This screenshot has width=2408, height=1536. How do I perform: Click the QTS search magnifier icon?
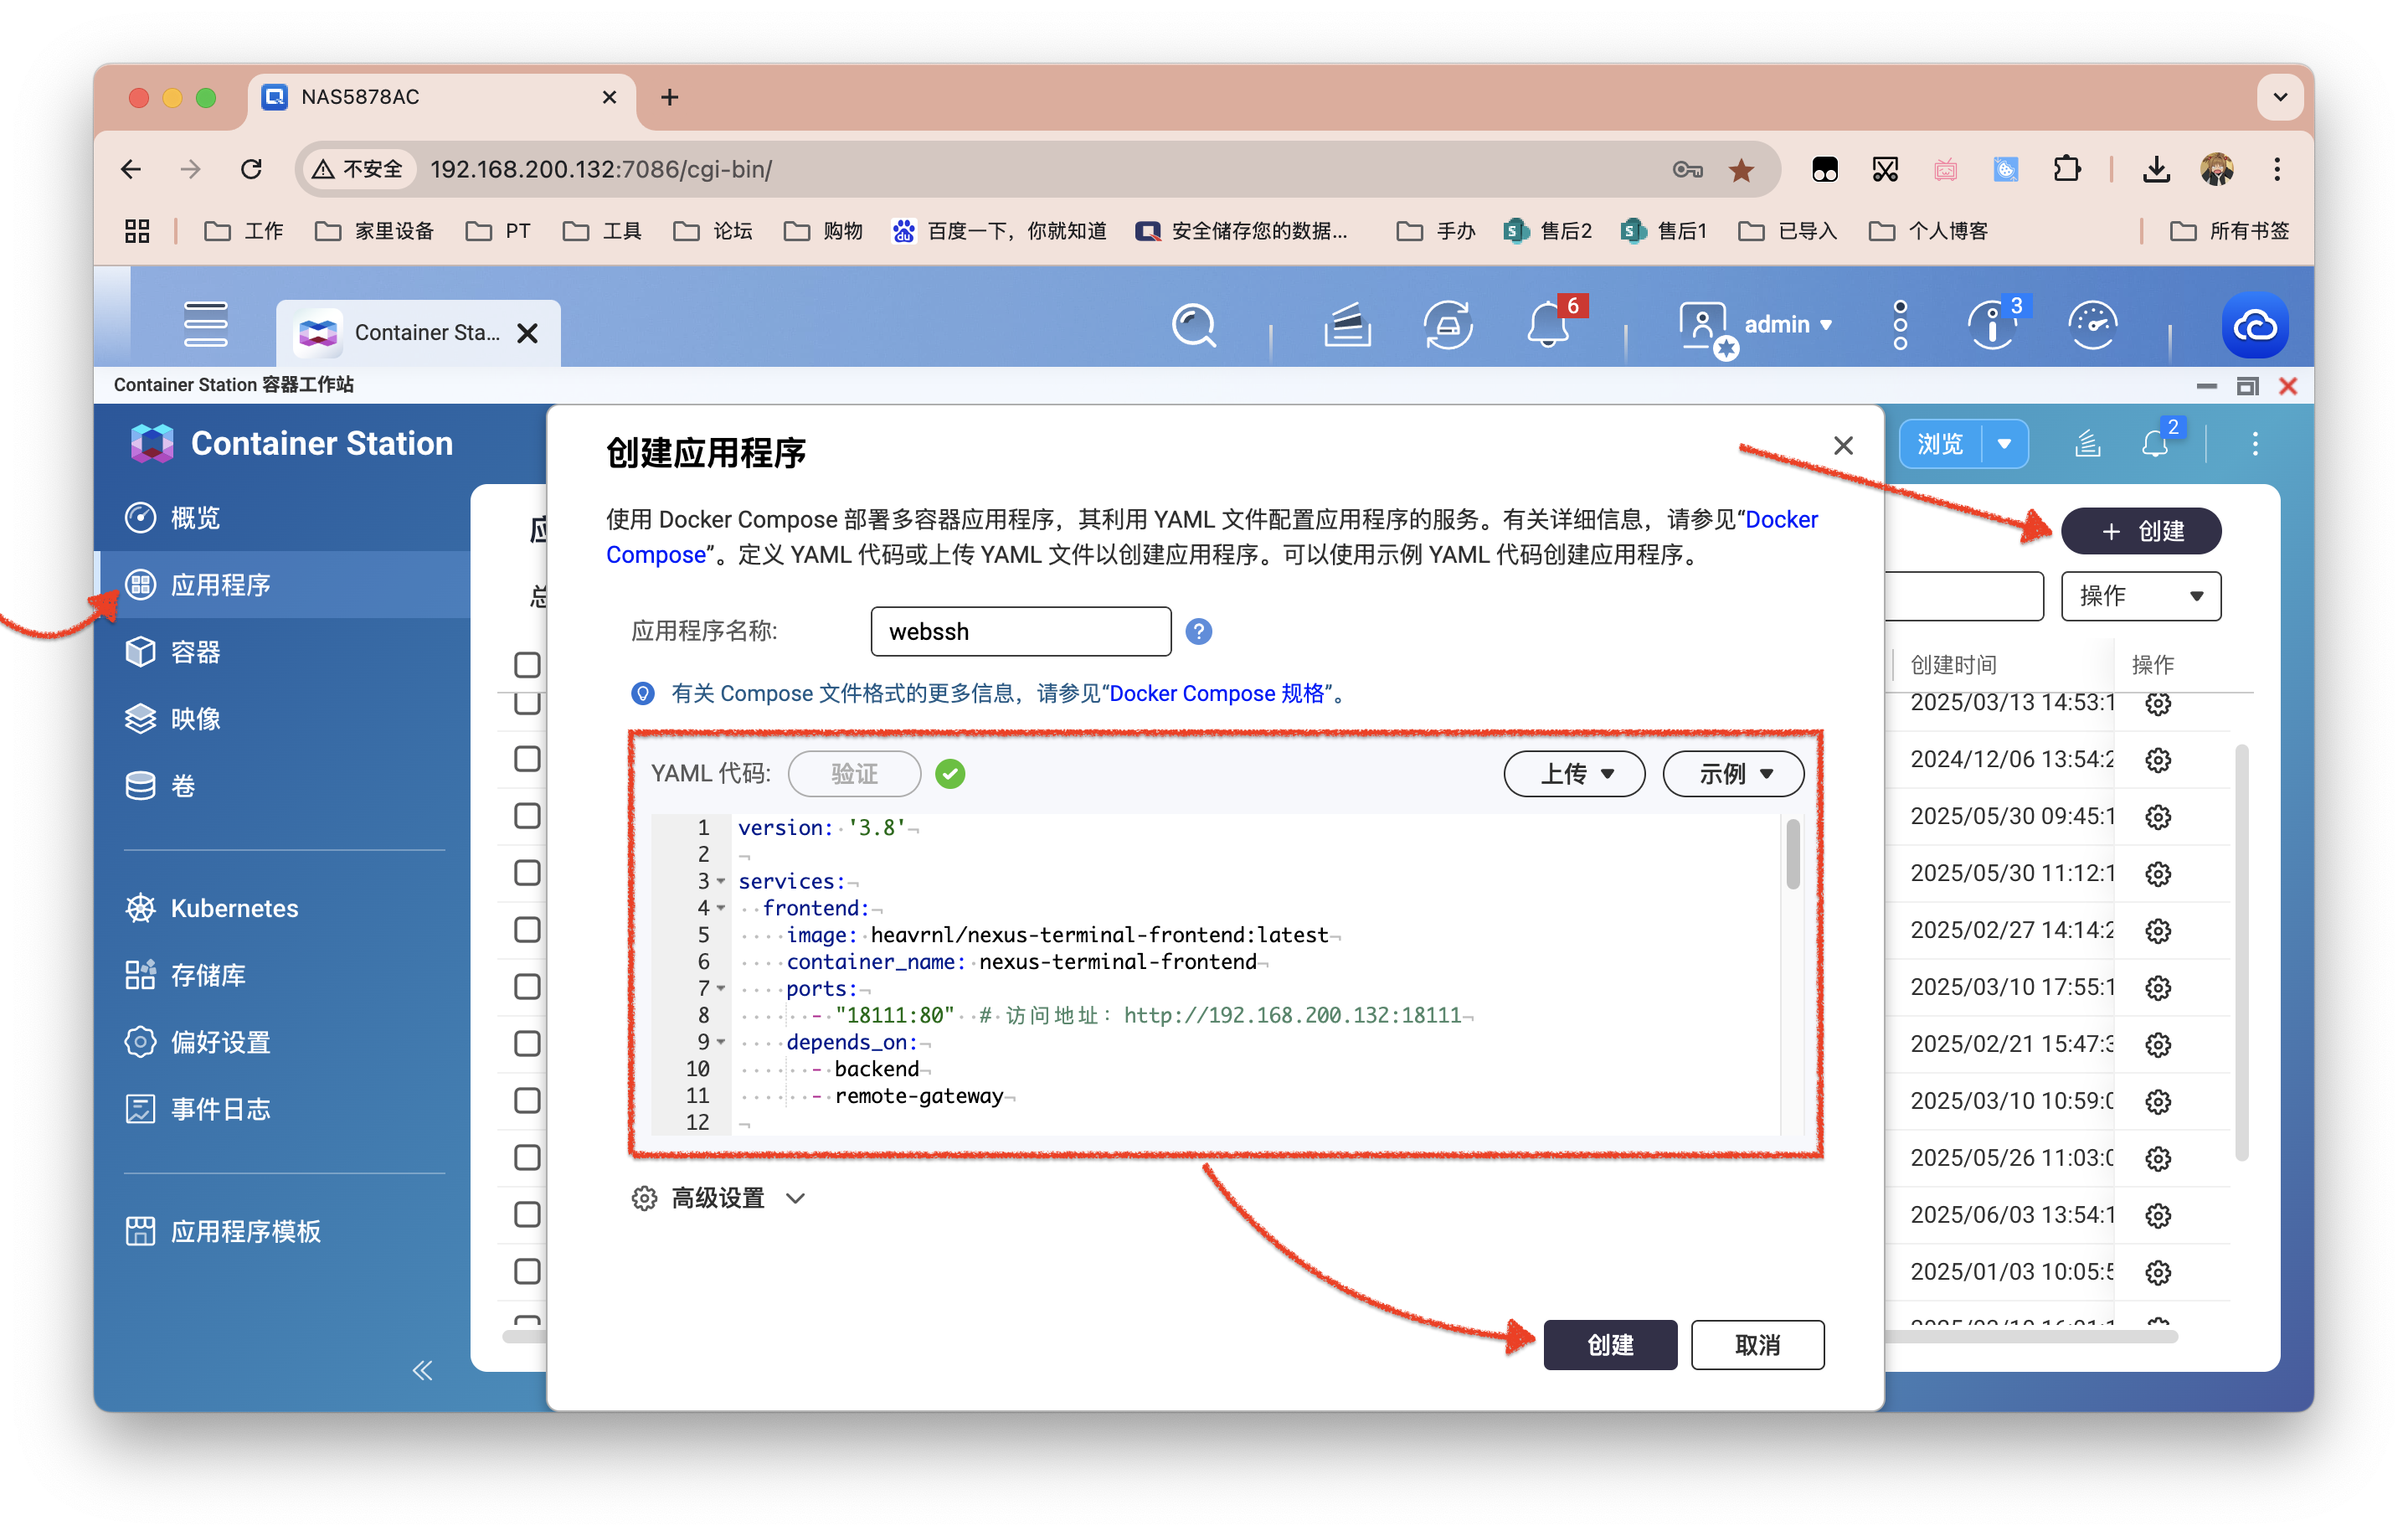1193,326
